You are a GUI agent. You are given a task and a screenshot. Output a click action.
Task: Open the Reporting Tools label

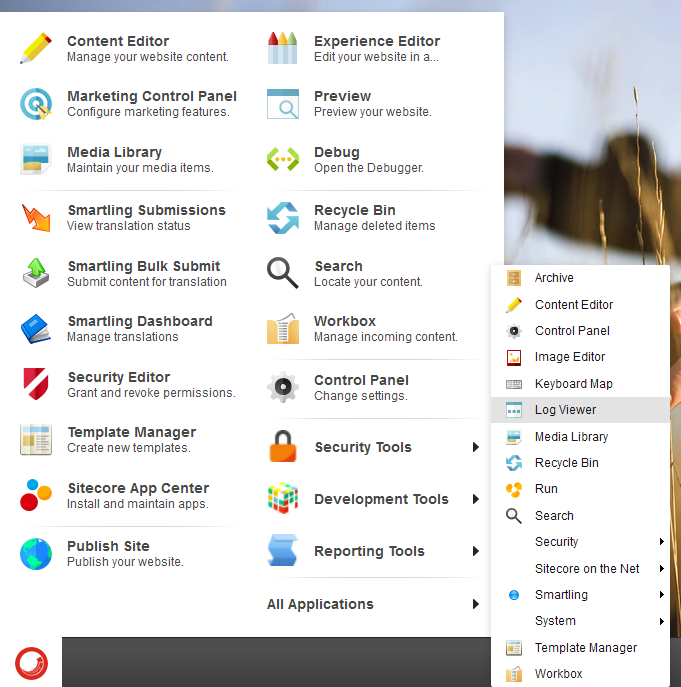point(369,551)
